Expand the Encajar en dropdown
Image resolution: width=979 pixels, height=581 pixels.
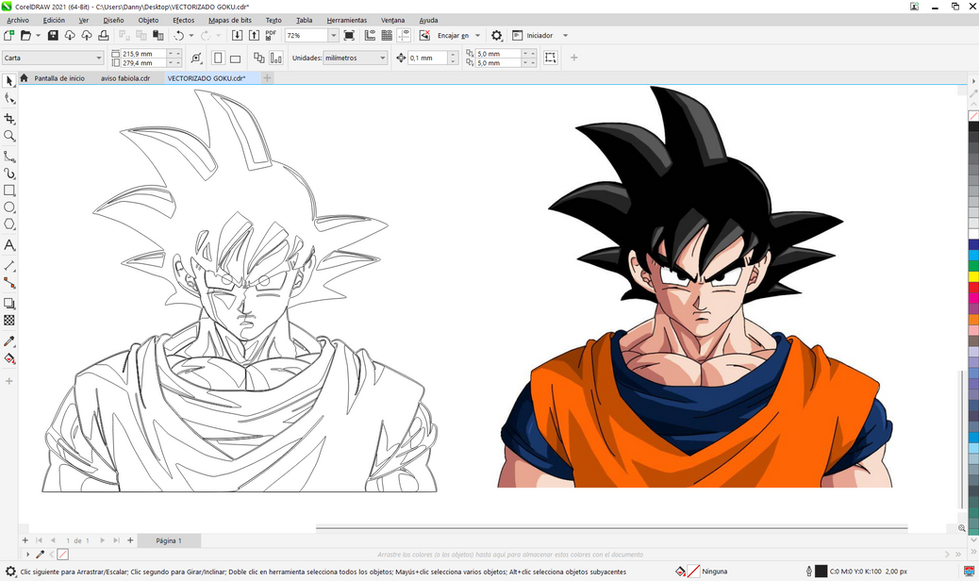478,36
